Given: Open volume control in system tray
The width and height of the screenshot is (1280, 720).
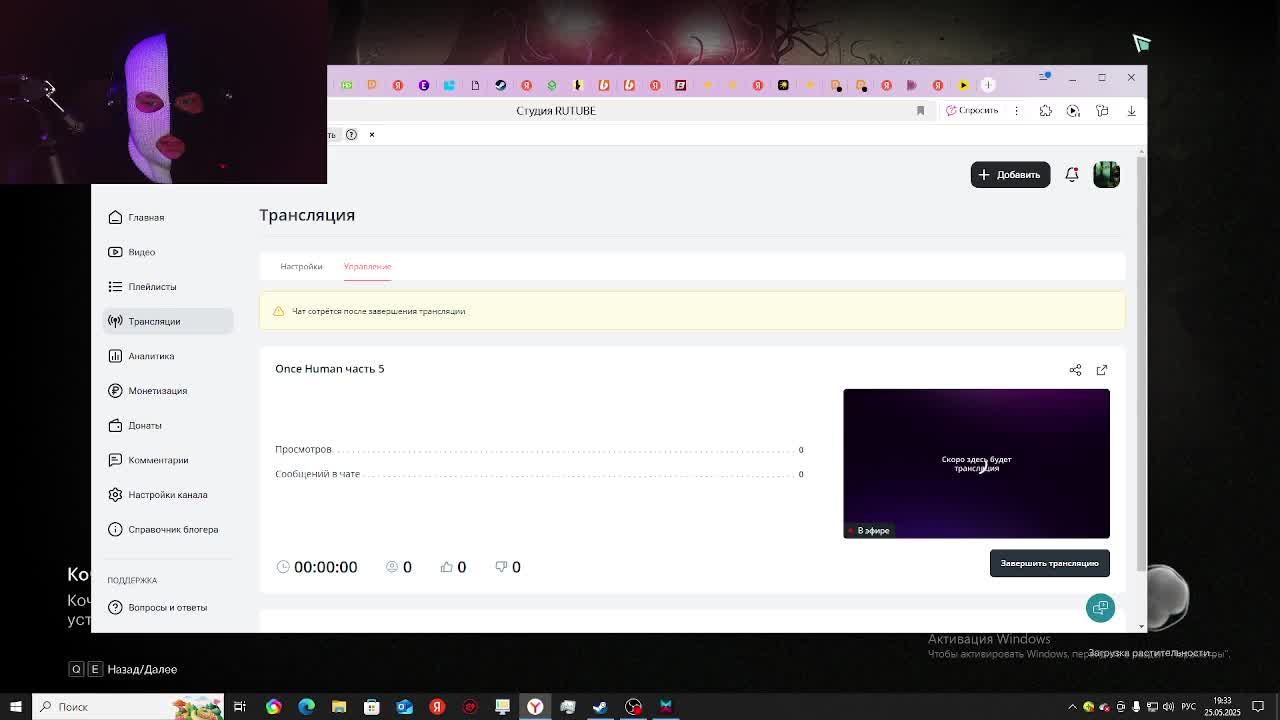Looking at the screenshot, I should tap(1167, 707).
